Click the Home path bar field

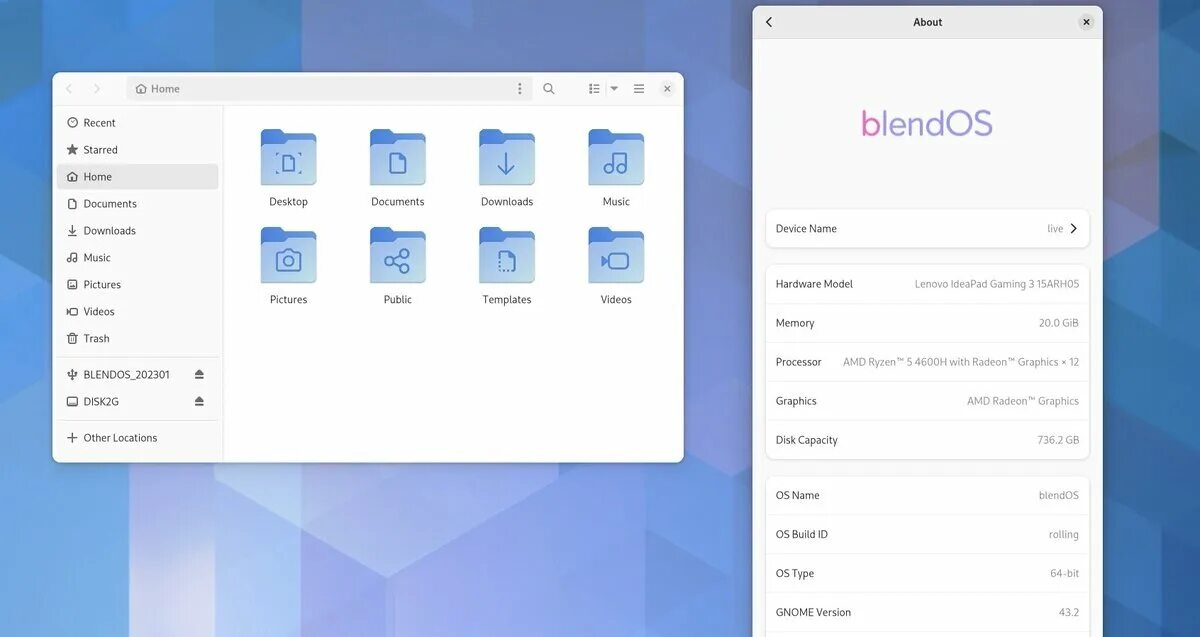[330, 89]
